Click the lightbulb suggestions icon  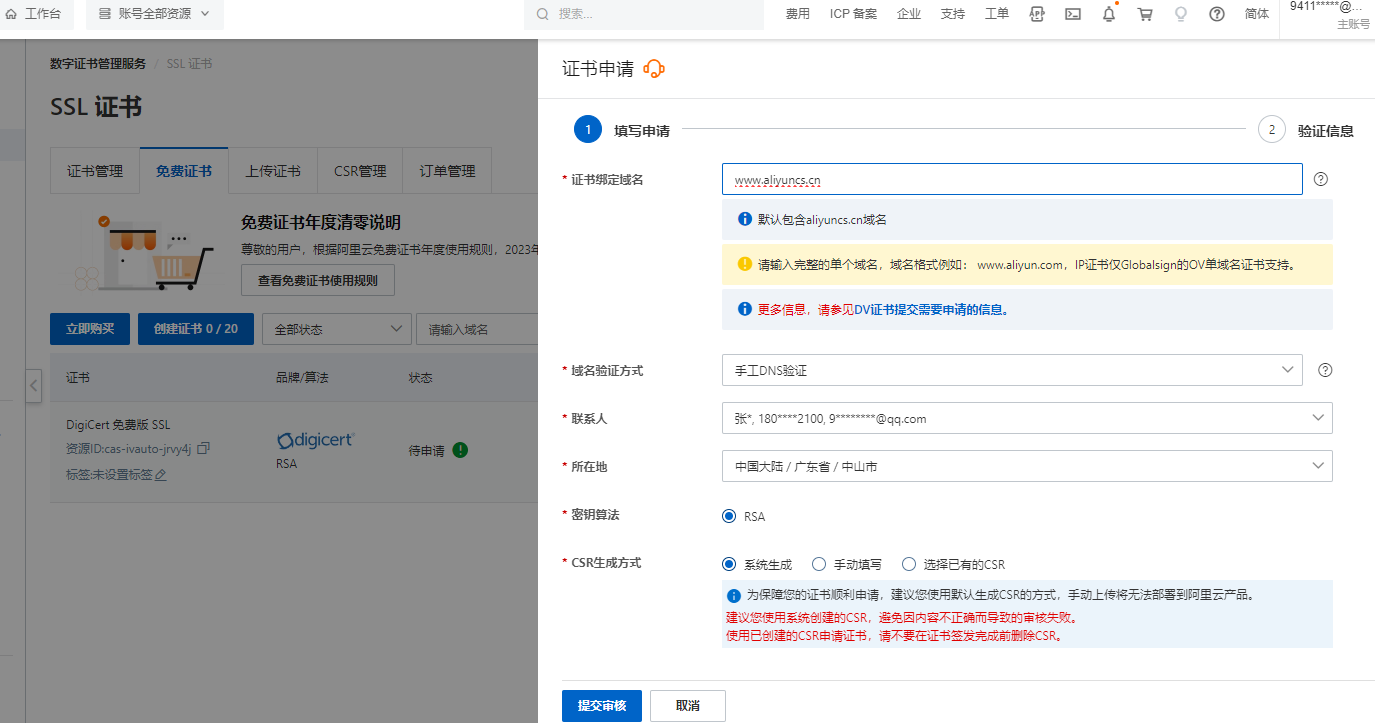(x=1181, y=14)
